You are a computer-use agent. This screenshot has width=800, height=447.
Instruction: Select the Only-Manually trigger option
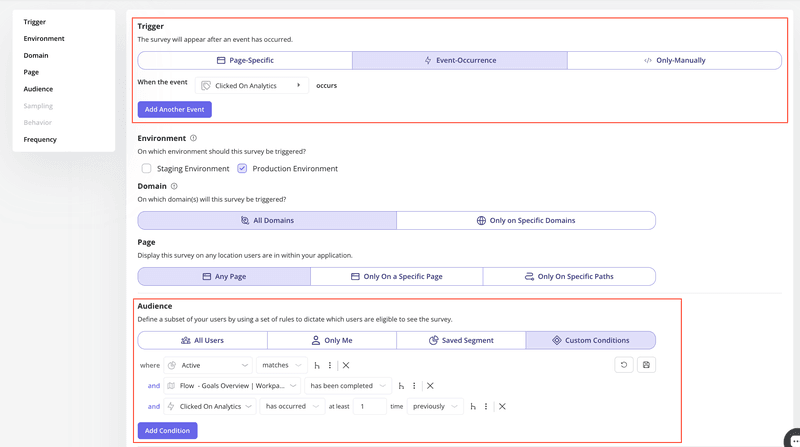coord(674,60)
